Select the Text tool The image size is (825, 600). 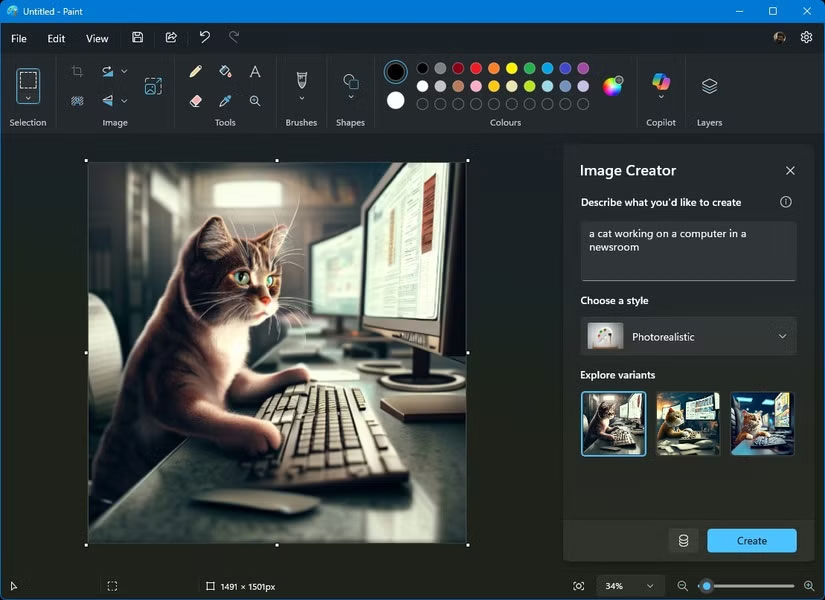(x=255, y=72)
